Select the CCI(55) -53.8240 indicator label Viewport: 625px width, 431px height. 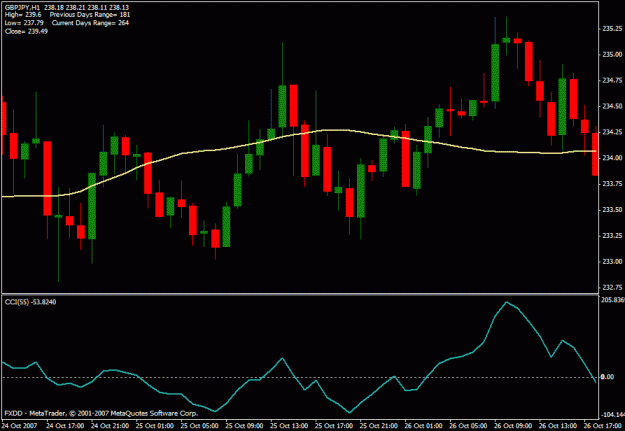(x=30, y=302)
